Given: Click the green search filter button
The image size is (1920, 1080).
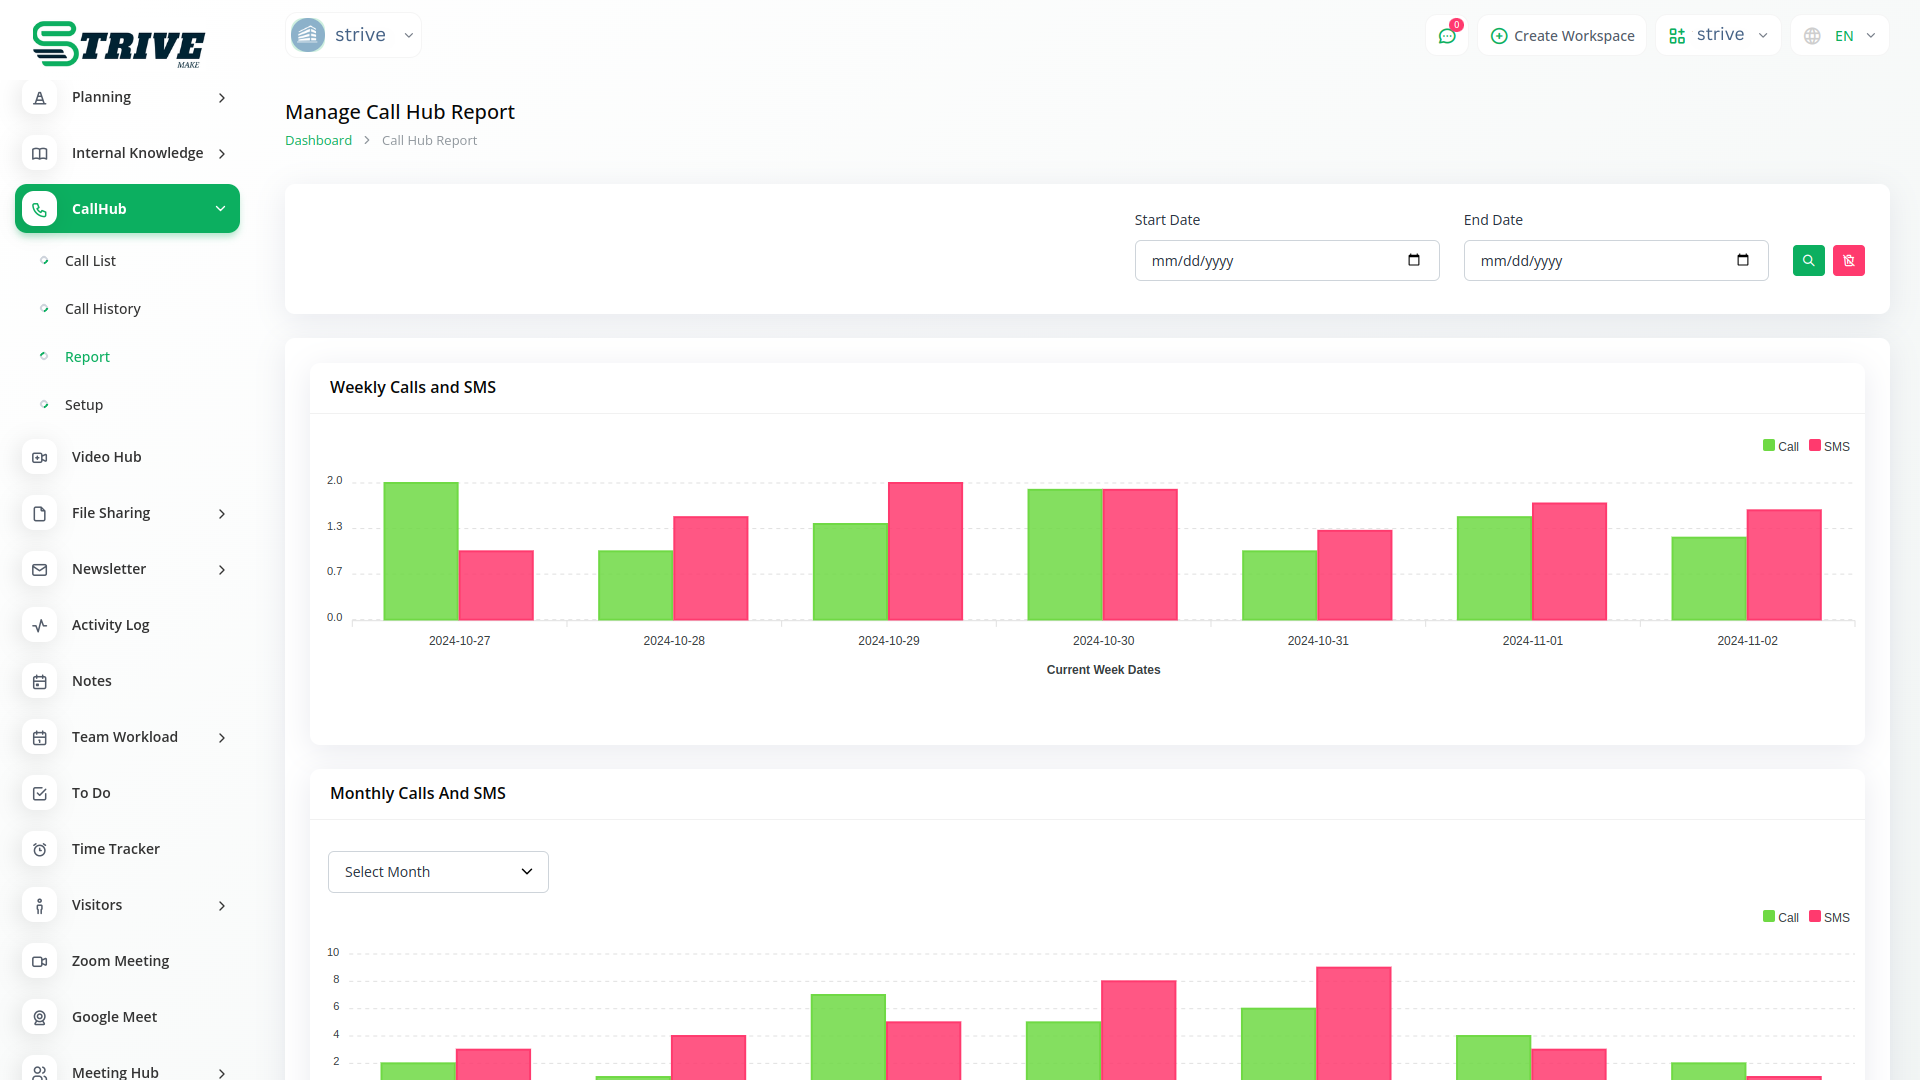Looking at the screenshot, I should point(1808,261).
